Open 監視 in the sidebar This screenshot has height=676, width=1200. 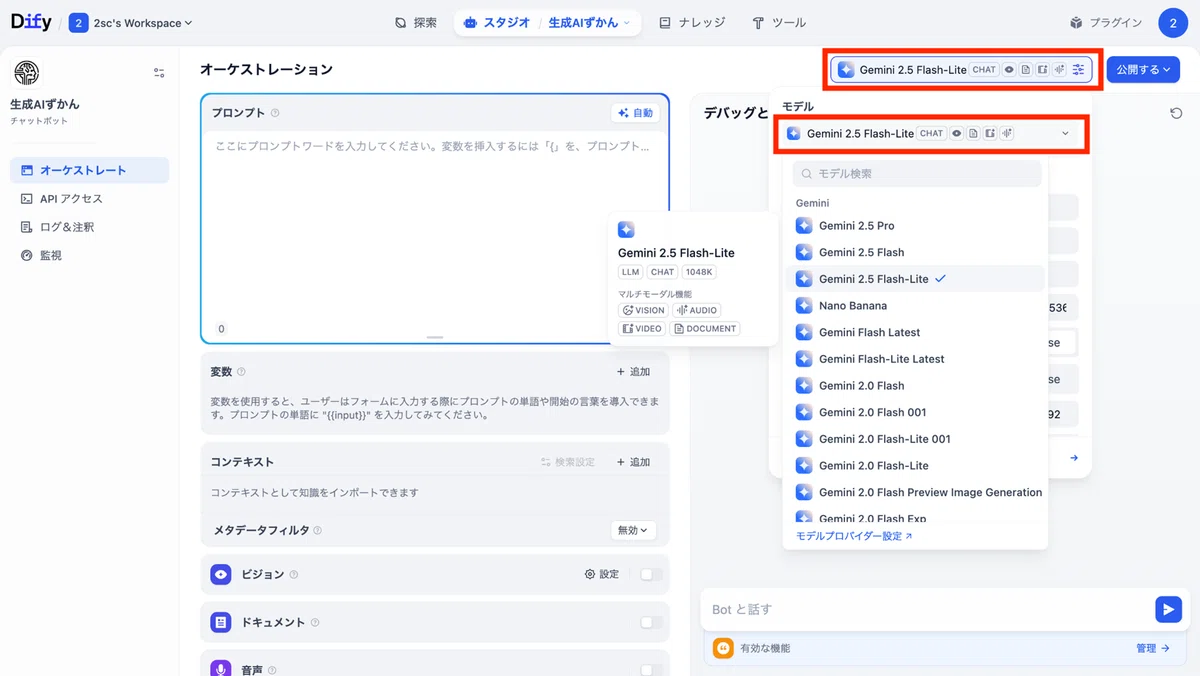[90, 255]
